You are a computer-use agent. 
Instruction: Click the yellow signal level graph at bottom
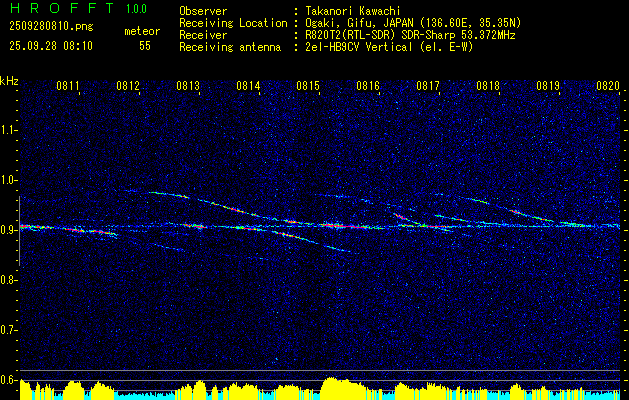click(320, 388)
